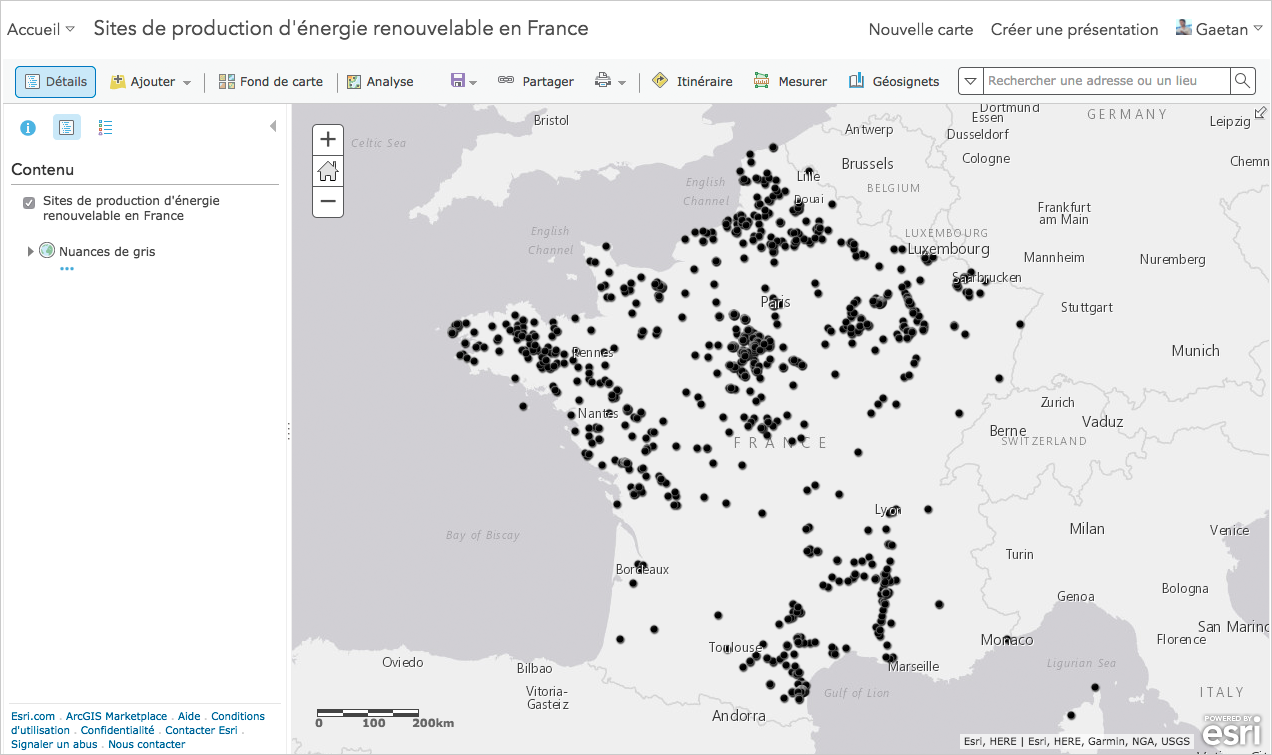This screenshot has height=755, width=1272.
Task: Show the About info panel icon
Action: 28,127
